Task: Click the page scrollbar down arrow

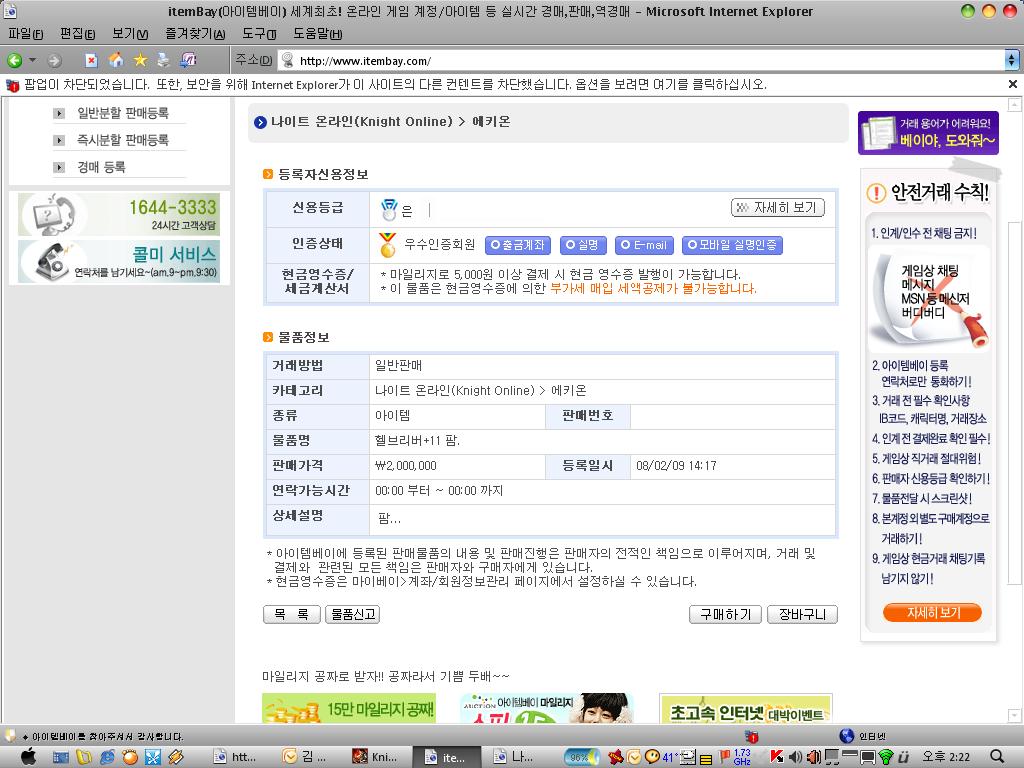Action: tap(1014, 715)
